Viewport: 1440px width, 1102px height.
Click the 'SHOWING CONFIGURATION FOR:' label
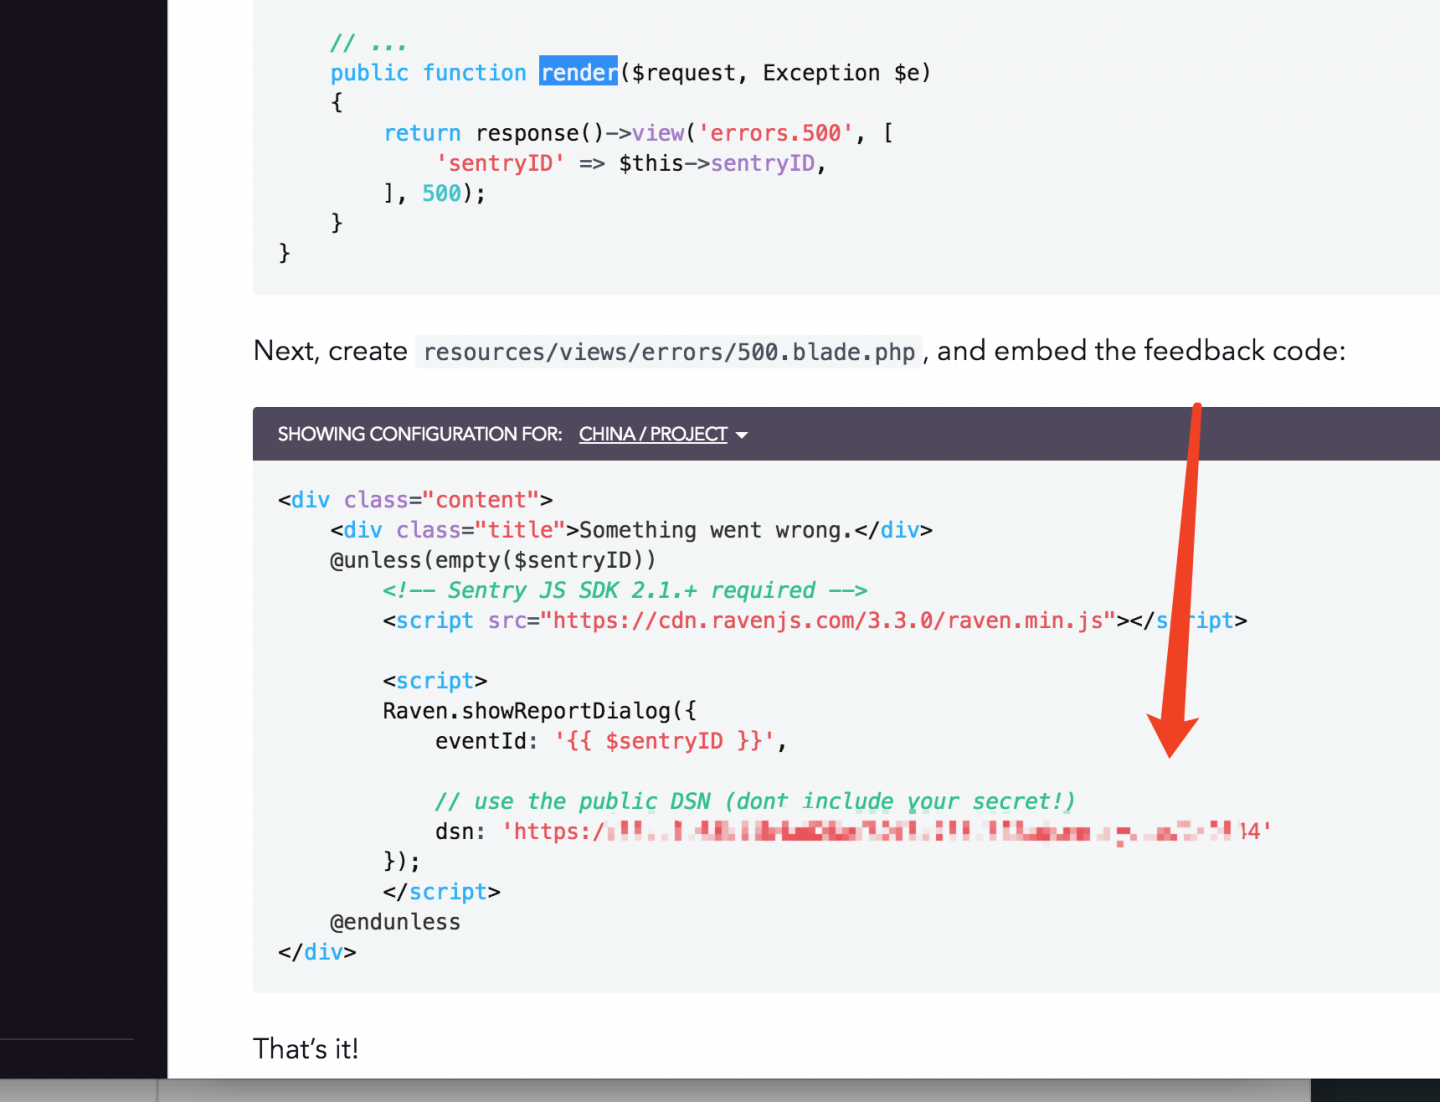[x=420, y=434]
